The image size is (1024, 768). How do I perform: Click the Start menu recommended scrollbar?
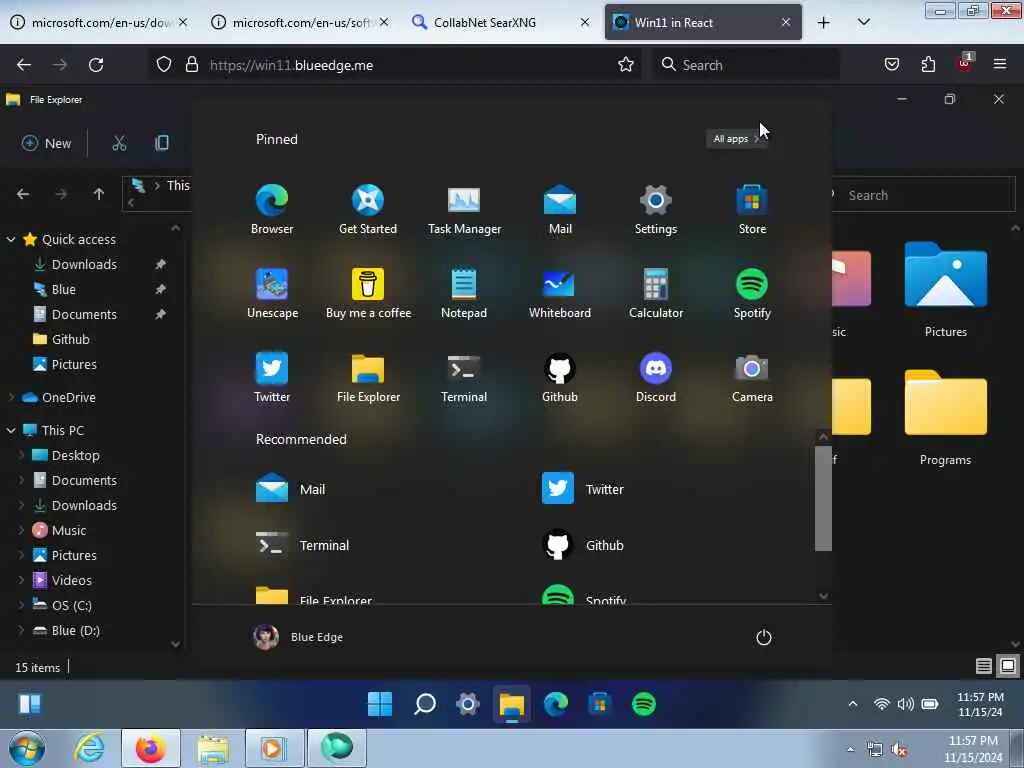pyautogui.click(x=823, y=498)
